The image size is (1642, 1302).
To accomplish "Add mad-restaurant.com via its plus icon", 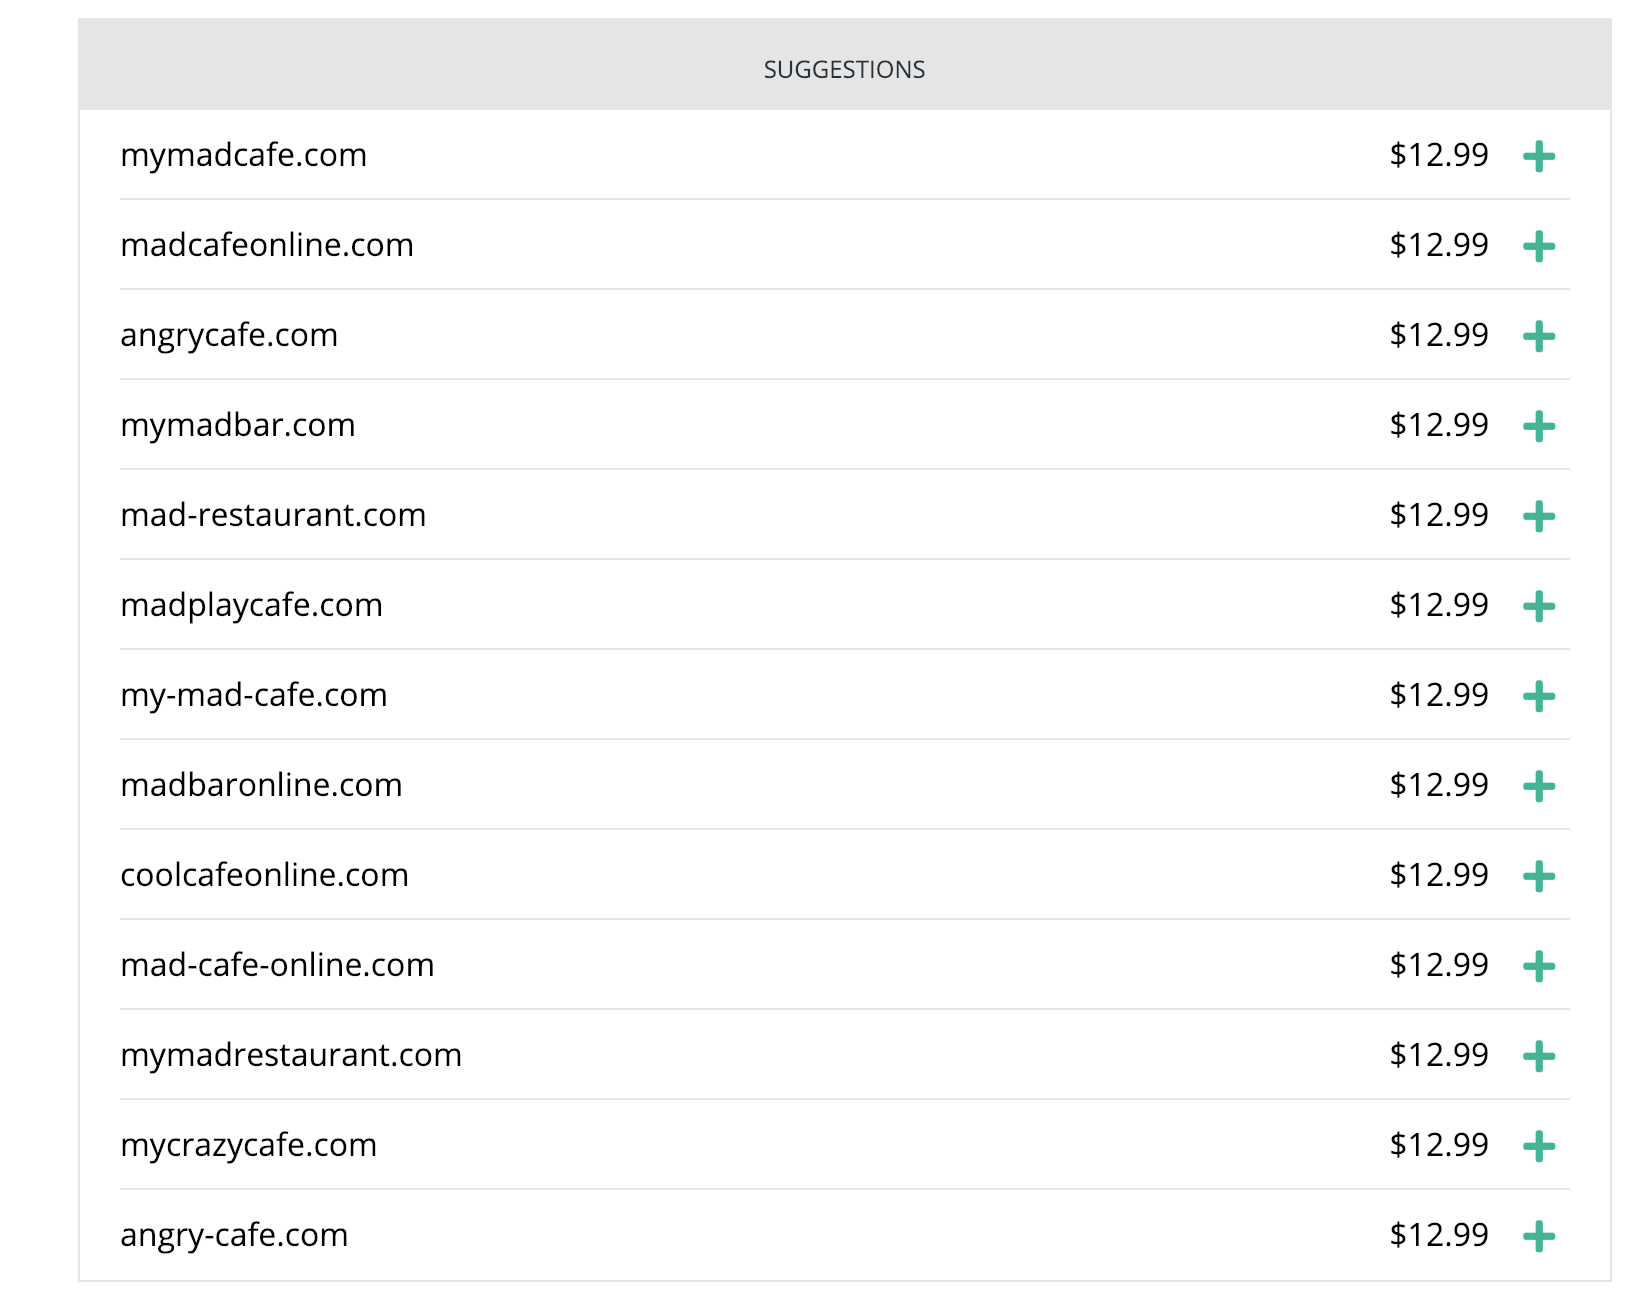I will click(1538, 516).
